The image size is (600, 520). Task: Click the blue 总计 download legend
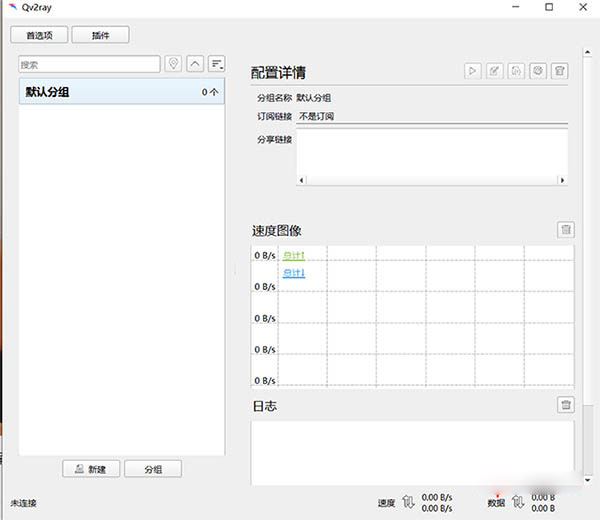click(x=294, y=273)
